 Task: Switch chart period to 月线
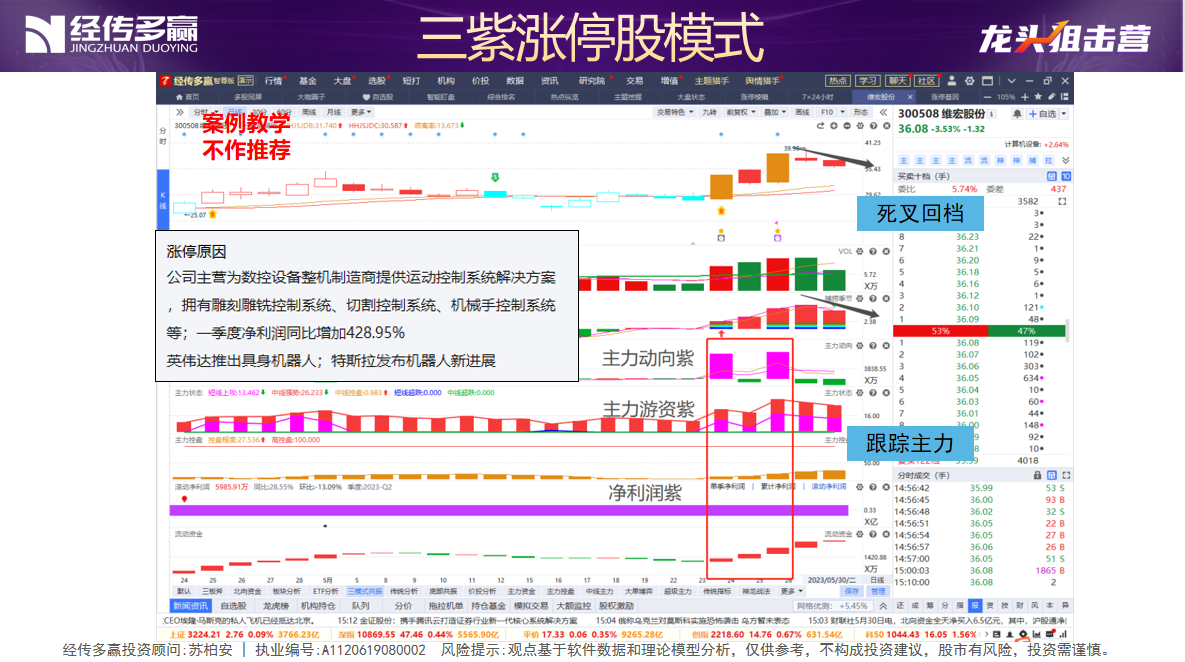tap(333, 113)
